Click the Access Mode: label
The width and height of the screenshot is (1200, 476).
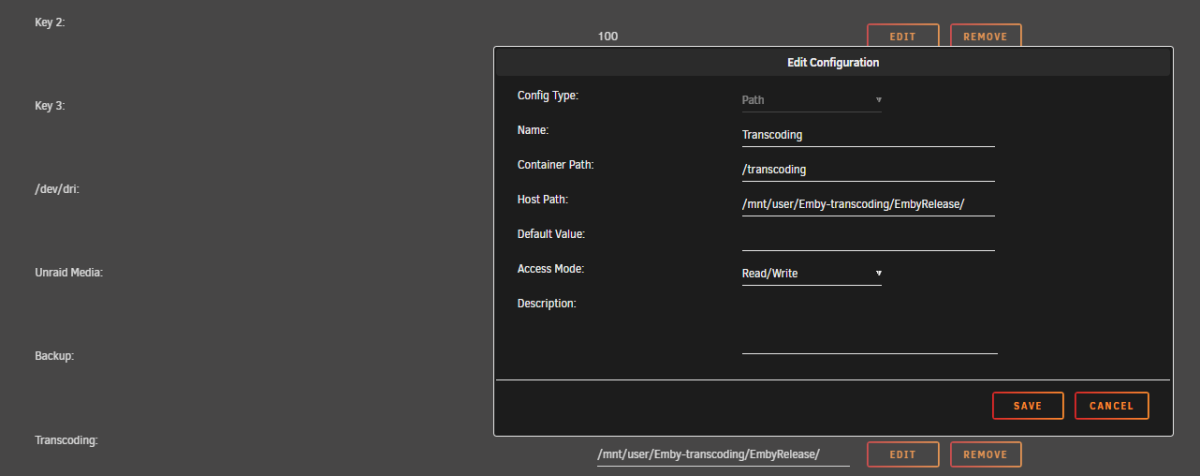[x=550, y=269]
